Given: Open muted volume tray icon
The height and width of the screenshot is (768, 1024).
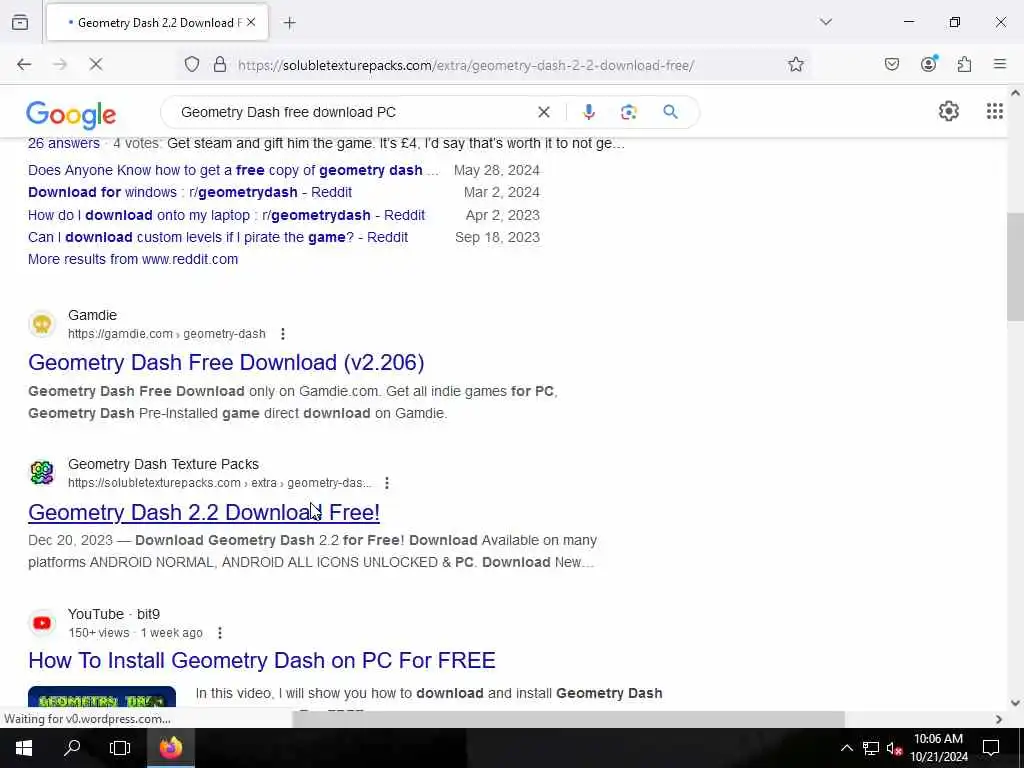Looking at the screenshot, I should [894, 748].
